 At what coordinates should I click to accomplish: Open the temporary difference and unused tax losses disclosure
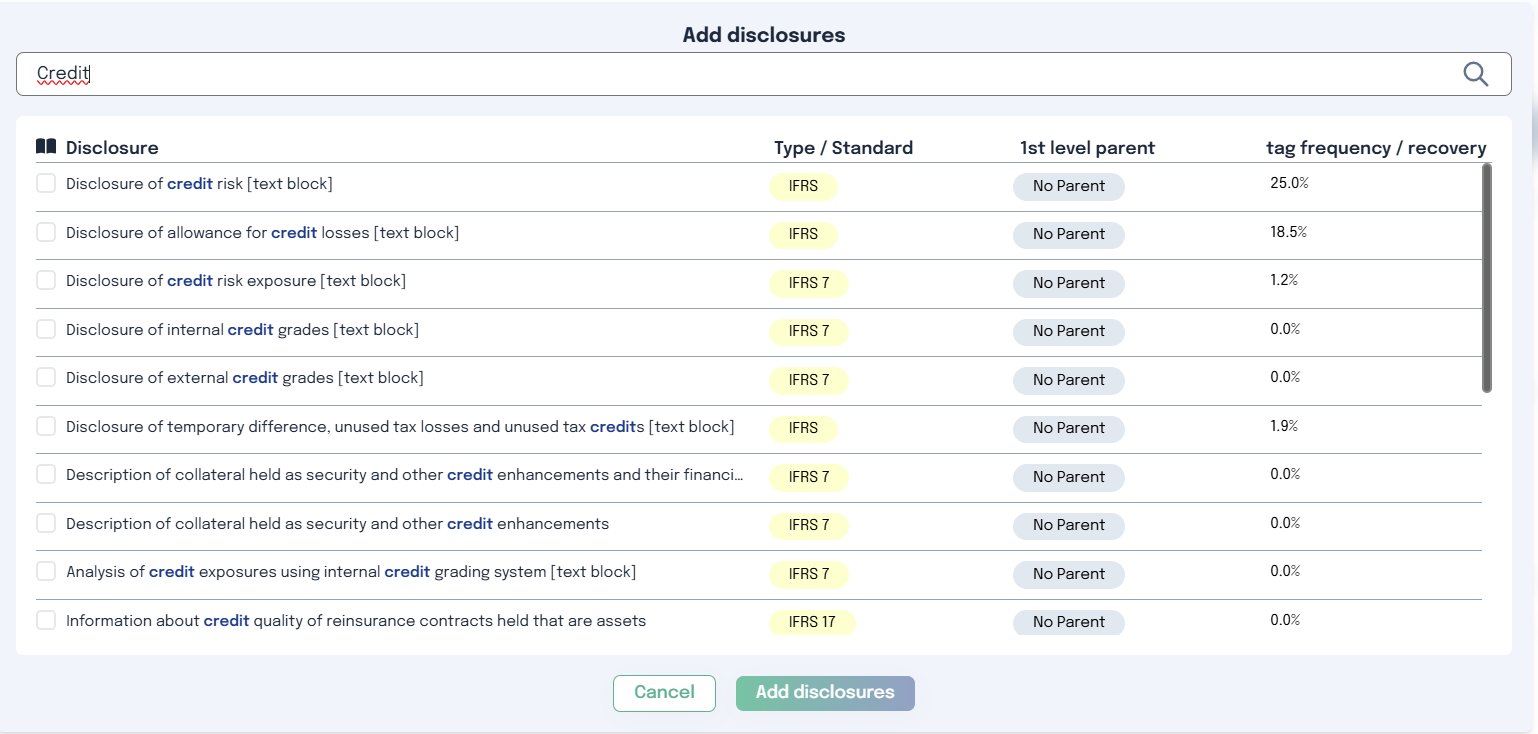(x=400, y=425)
